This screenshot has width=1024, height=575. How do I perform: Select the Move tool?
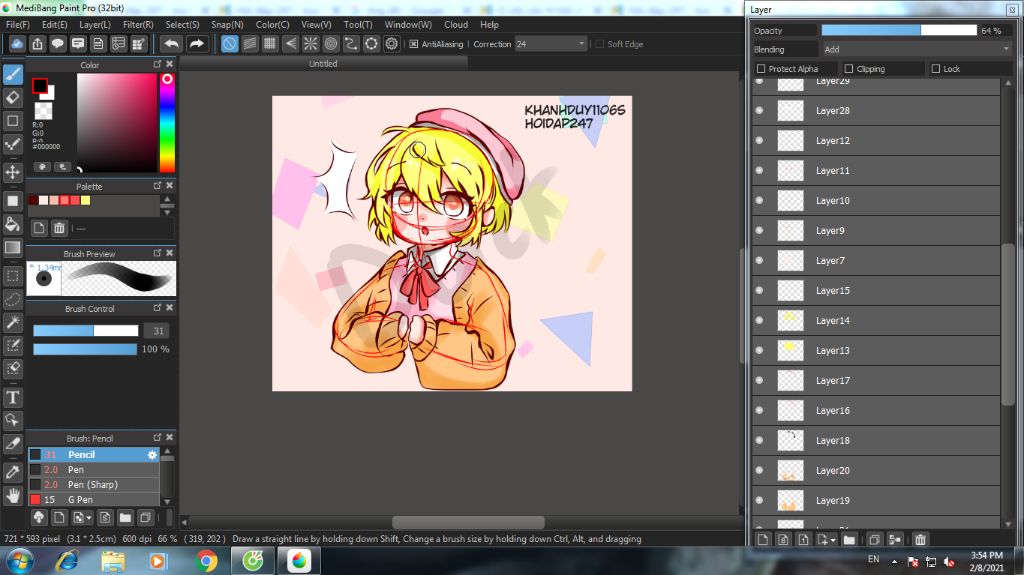[13, 172]
